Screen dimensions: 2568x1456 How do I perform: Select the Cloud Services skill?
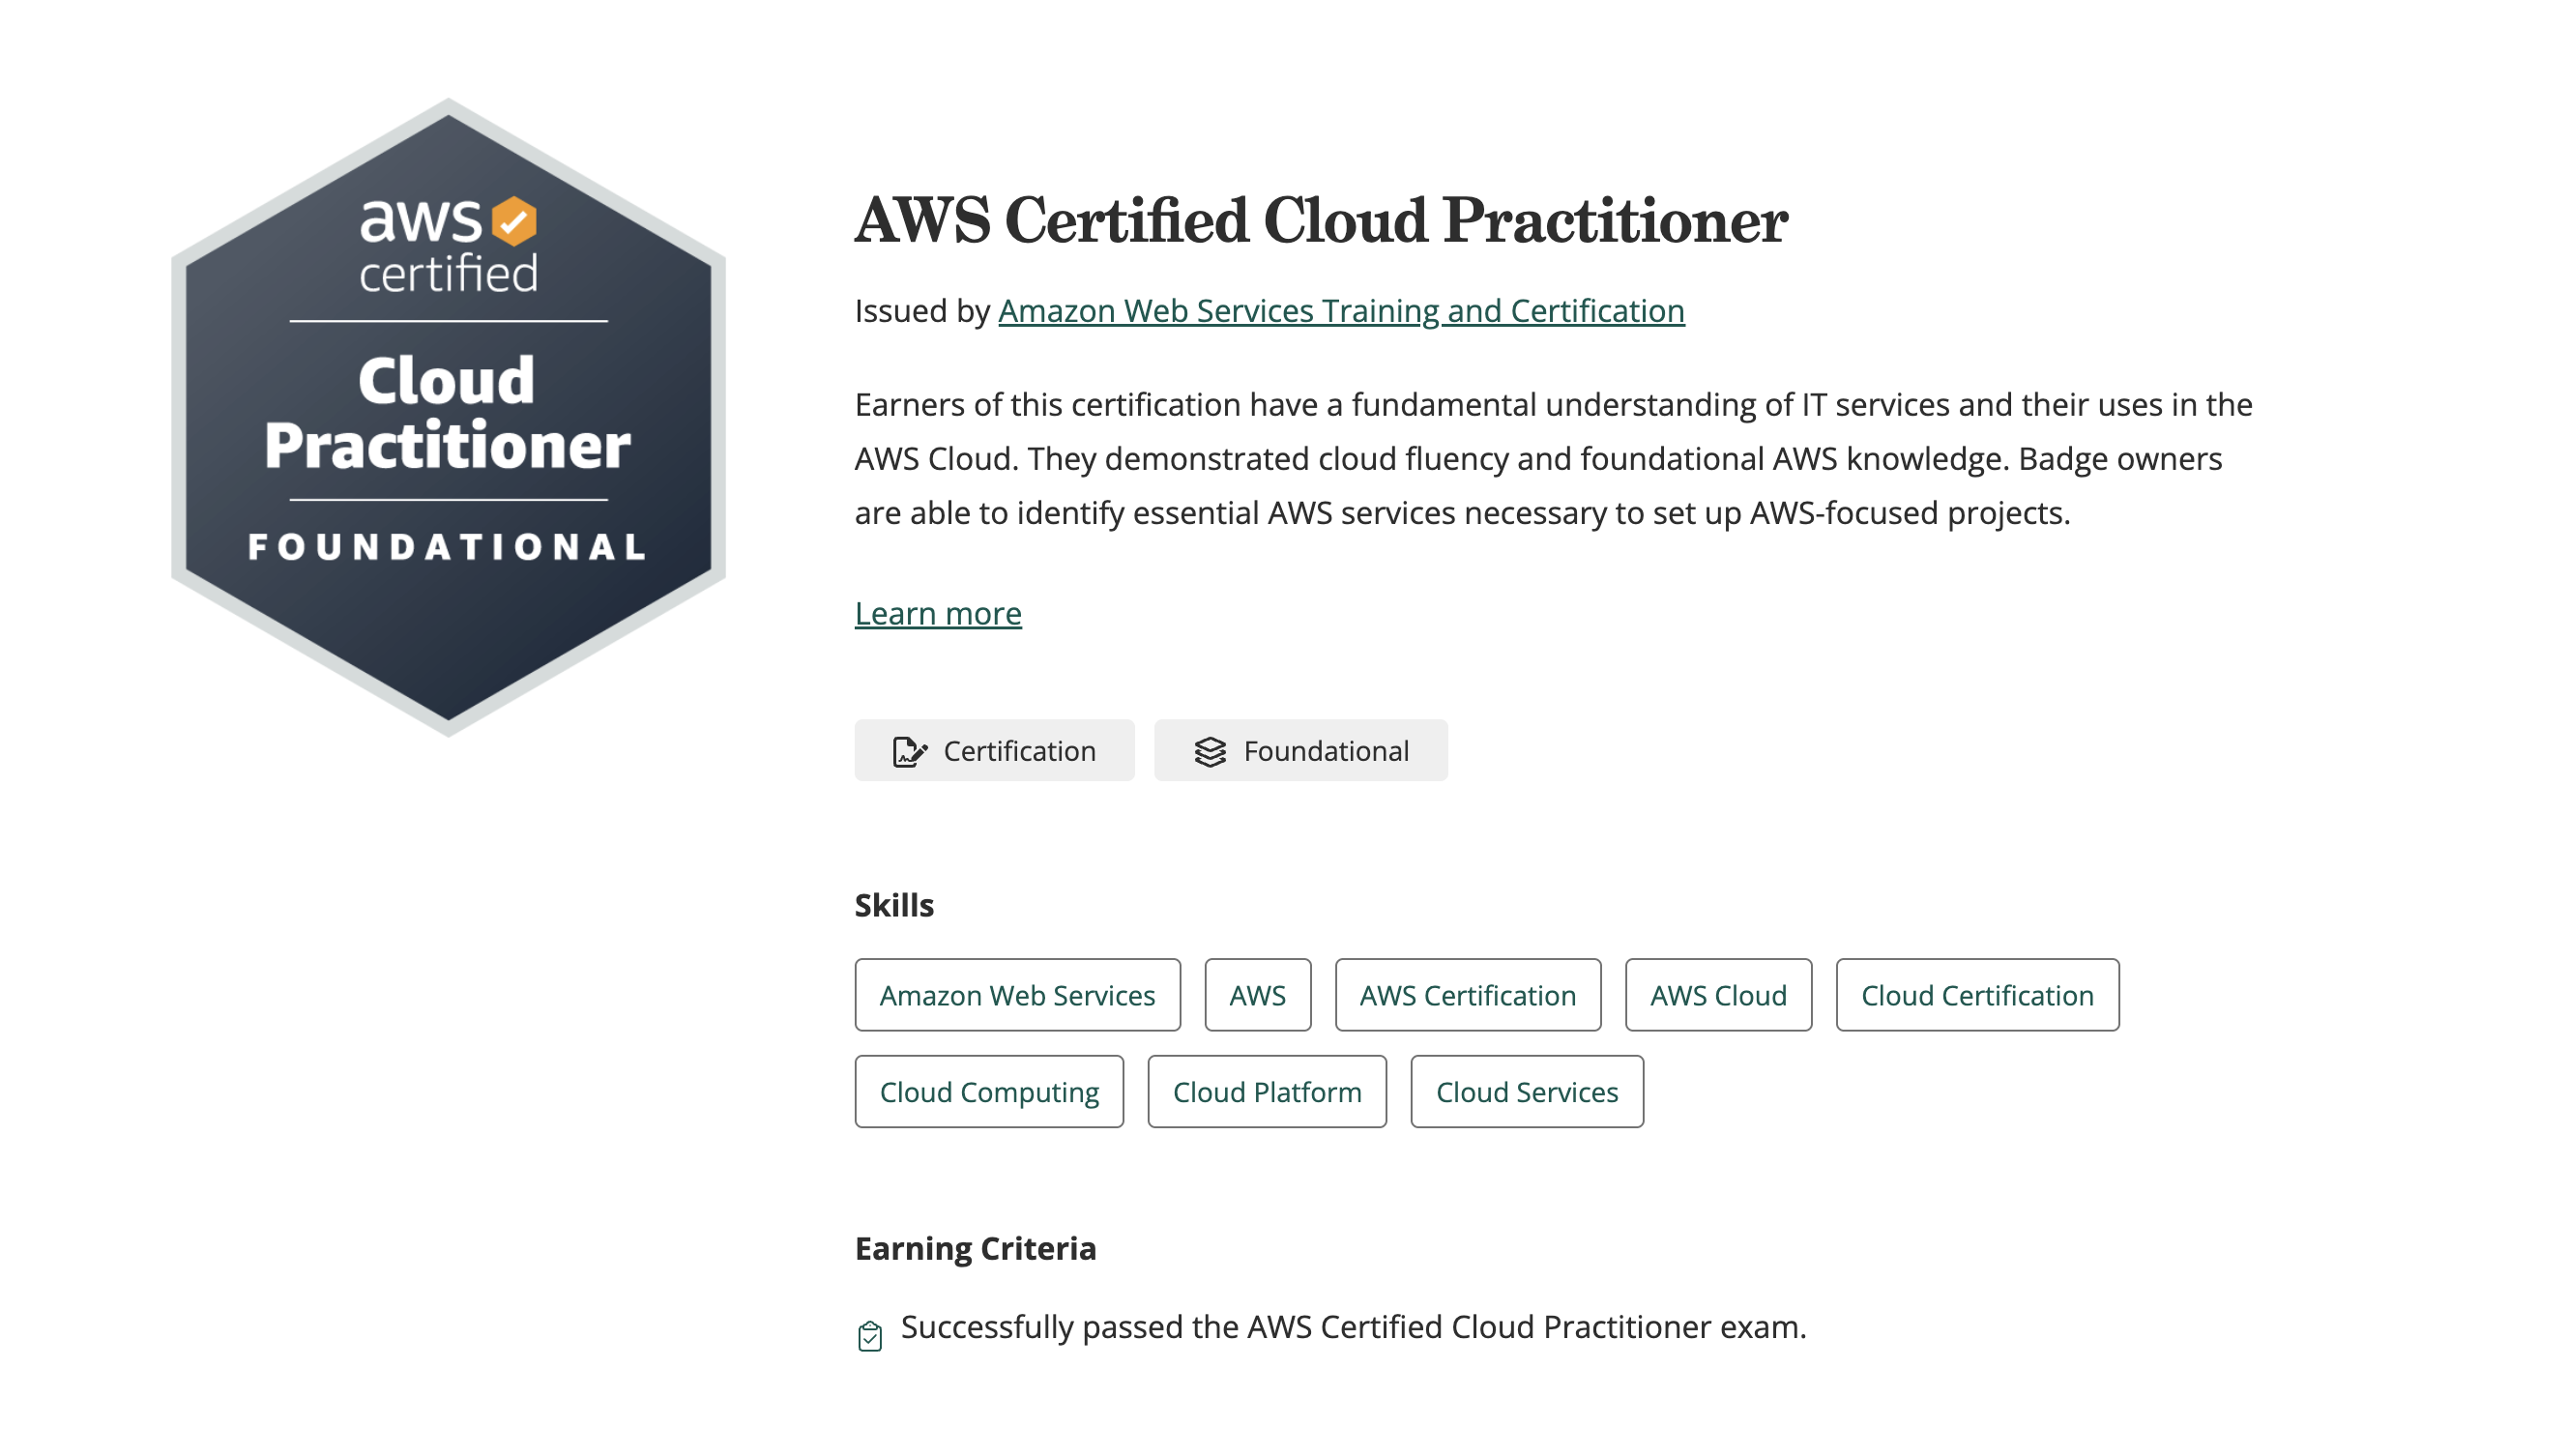[x=1526, y=1092]
